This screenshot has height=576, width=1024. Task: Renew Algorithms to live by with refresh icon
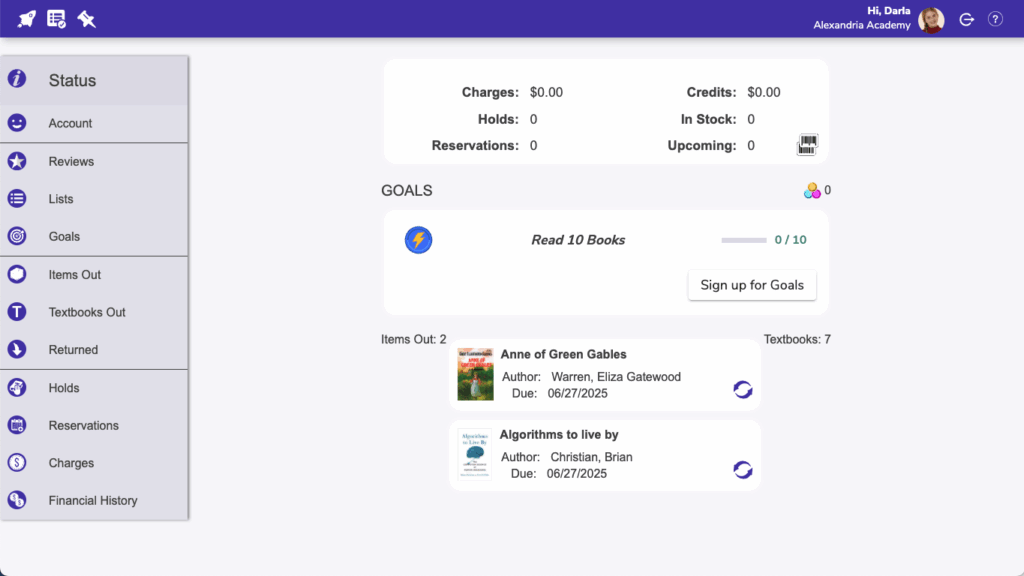tap(743, 470)
